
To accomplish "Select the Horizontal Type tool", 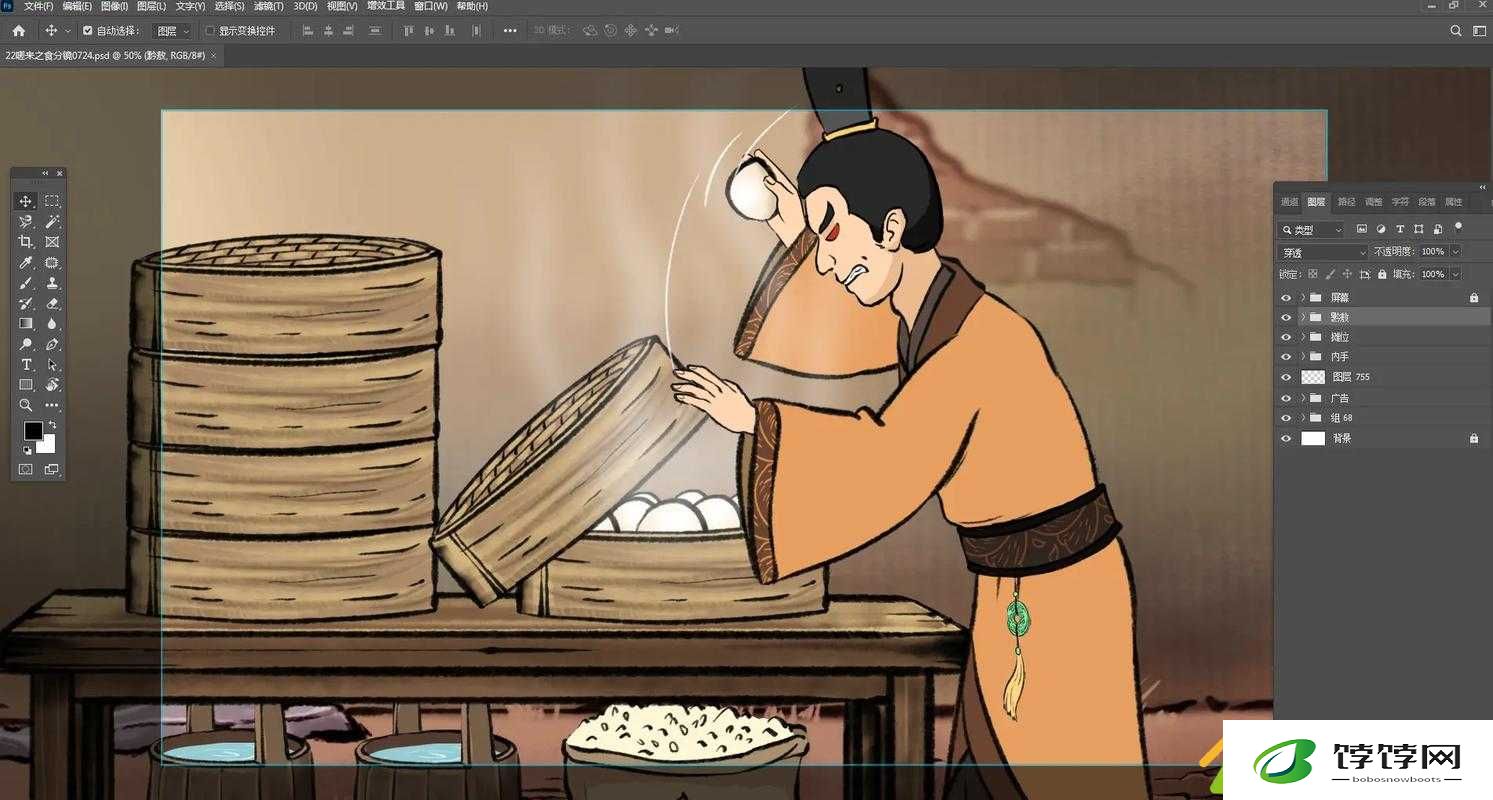I will (26, 364).
